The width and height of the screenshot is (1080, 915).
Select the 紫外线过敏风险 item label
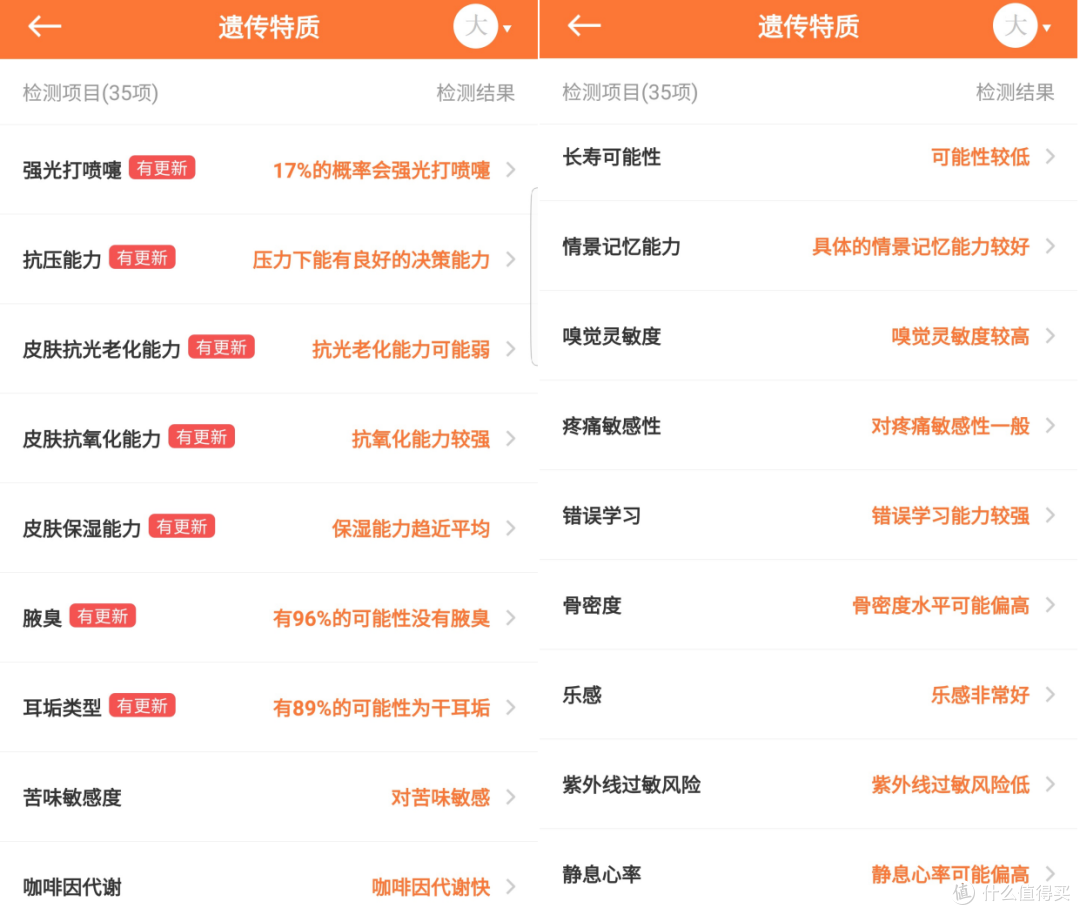coord(632,784)
